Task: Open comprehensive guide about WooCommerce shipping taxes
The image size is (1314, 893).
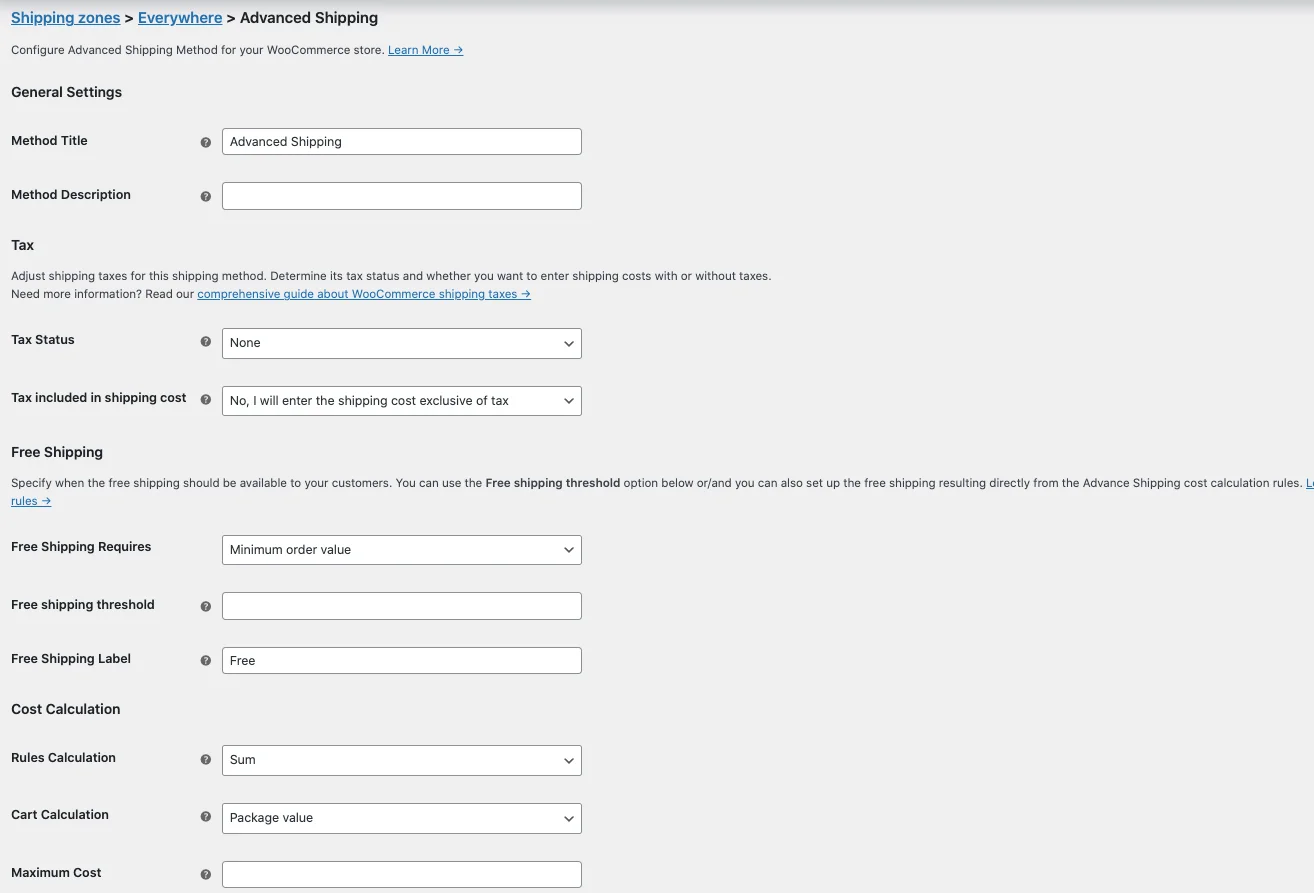Action: tap(364, 294)
